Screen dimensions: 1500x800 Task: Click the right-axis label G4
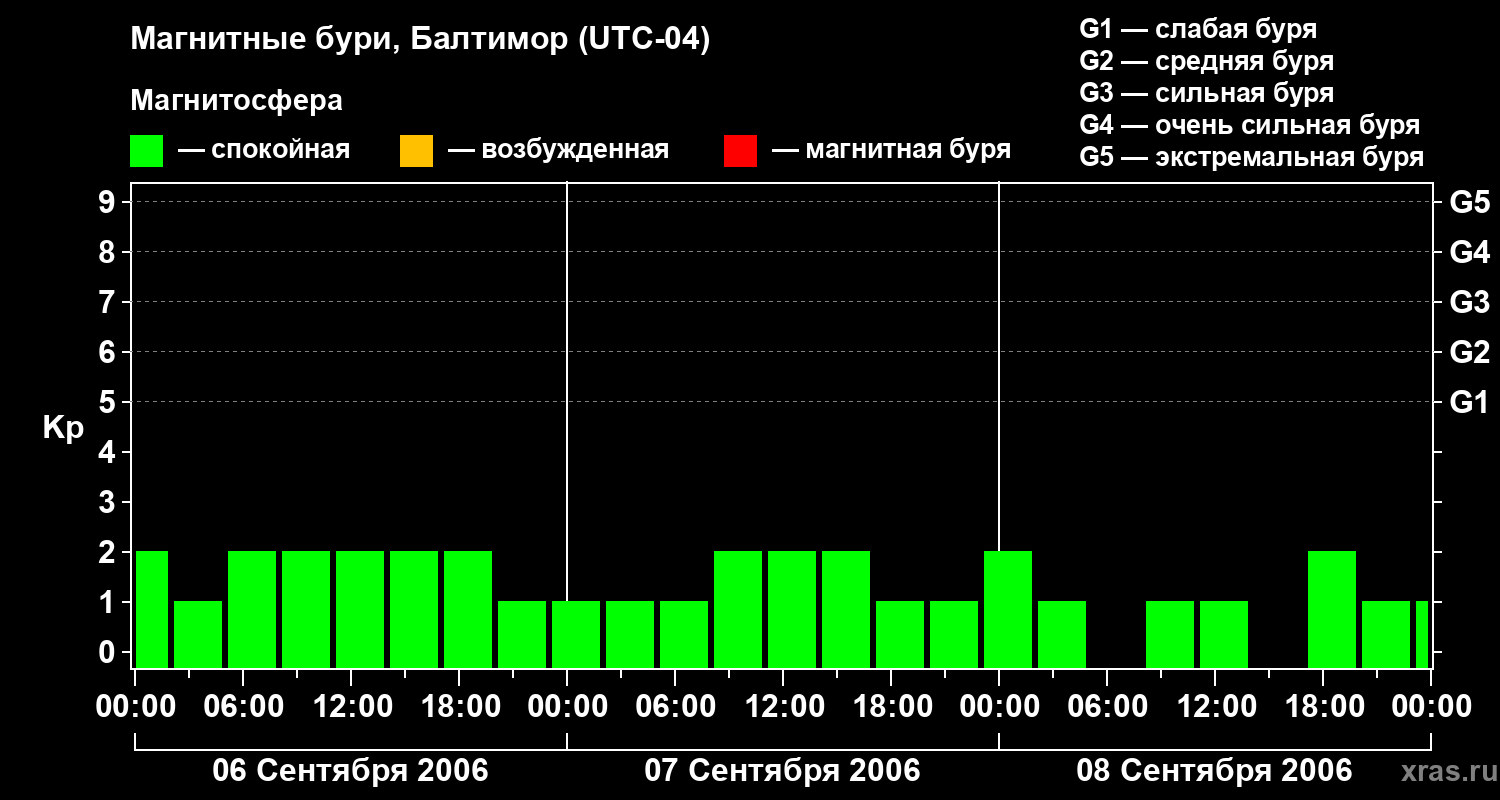pyautogui.click(x=1469, y=252)
